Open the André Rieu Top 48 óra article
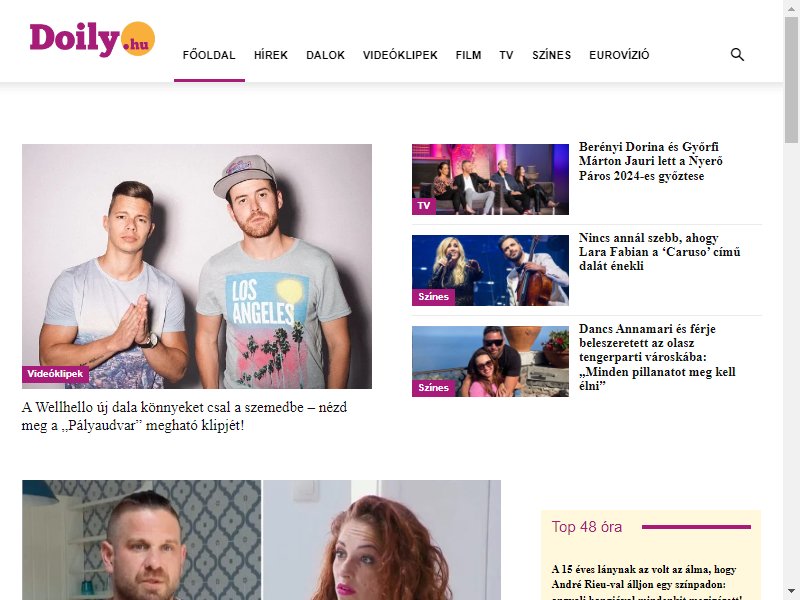Screen dimensions: 800x600 click(646, 582)
